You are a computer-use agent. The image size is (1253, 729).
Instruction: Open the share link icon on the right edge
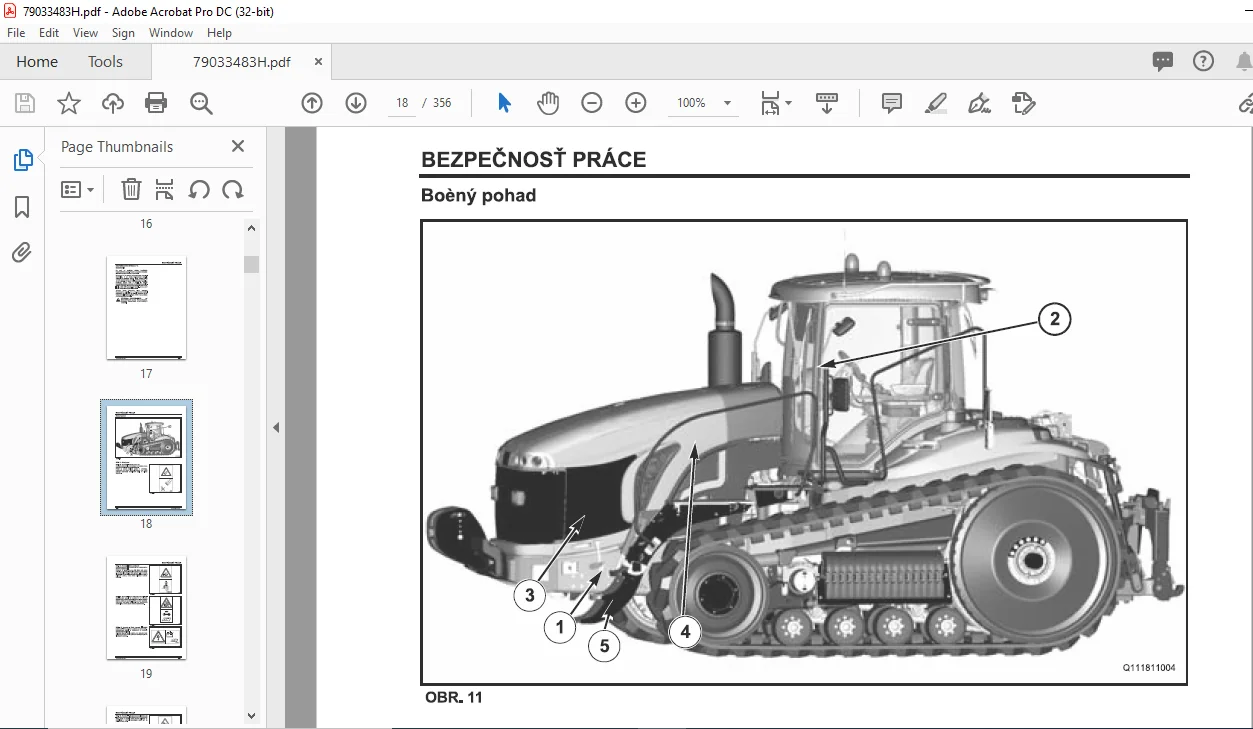[1246, 103]
